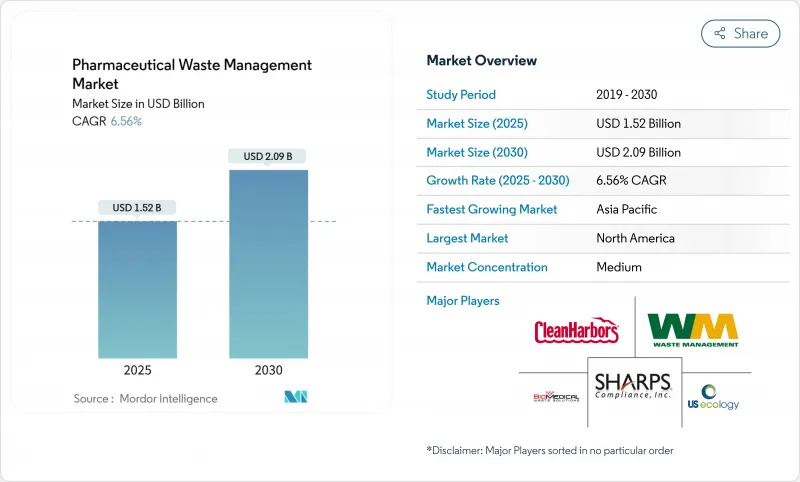Select the 2025 bar in the chart
The height and width of the screenshot is (482, 800).
(137, 289)
